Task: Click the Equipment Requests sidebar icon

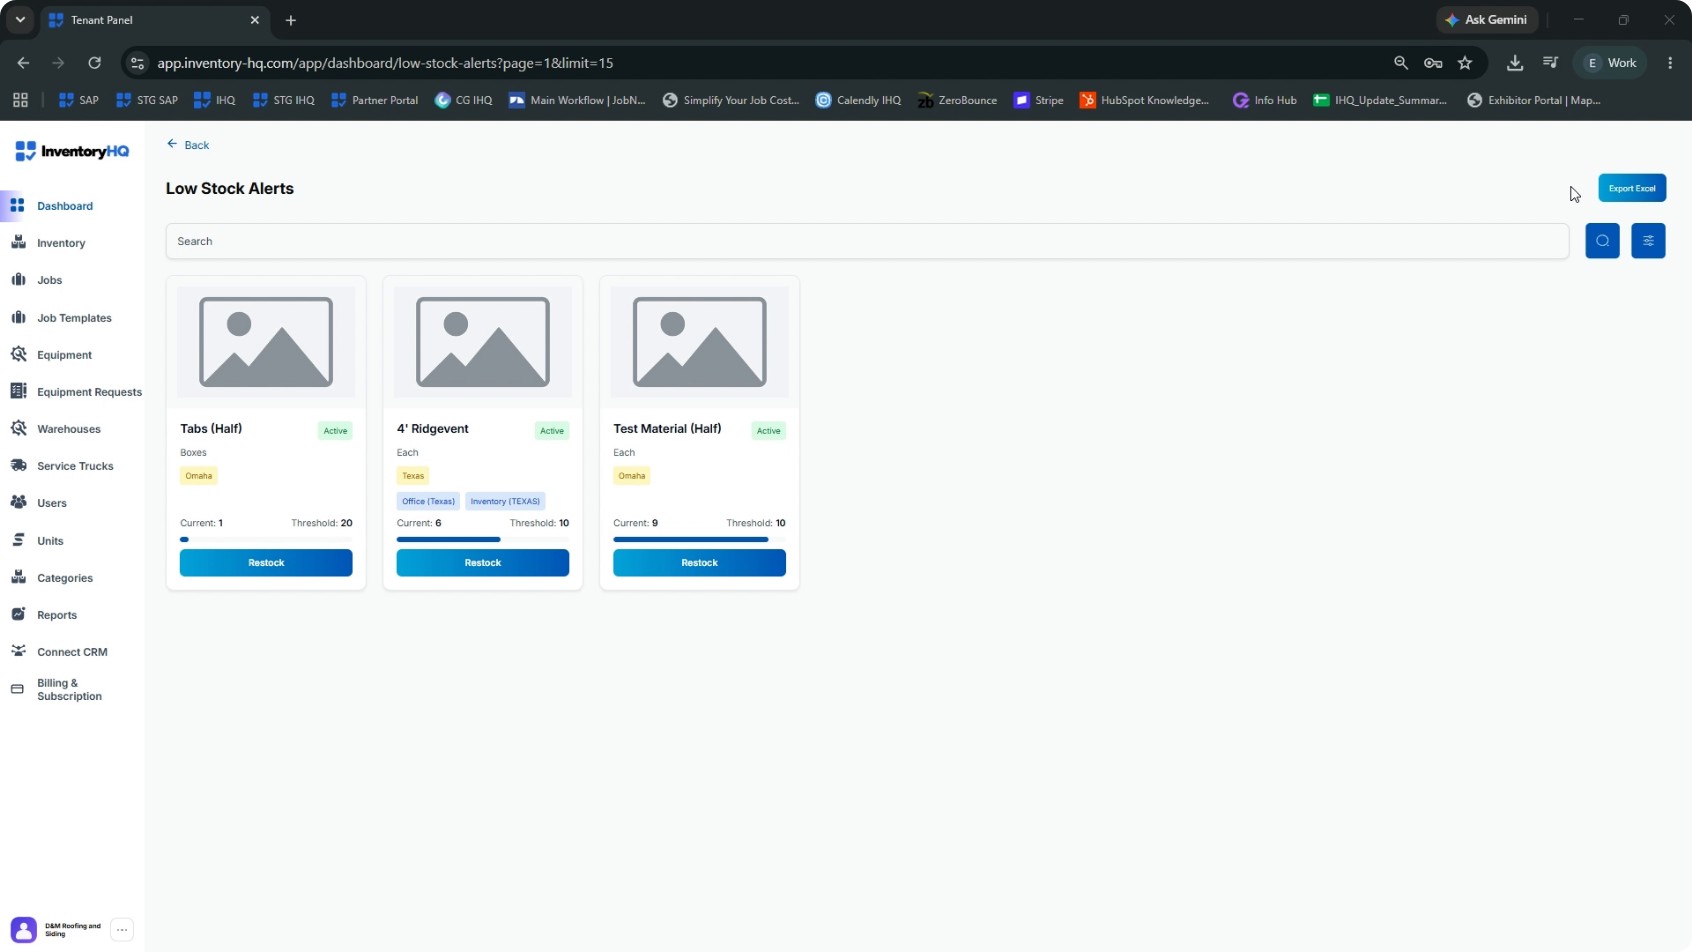Action: pos(18,391)
